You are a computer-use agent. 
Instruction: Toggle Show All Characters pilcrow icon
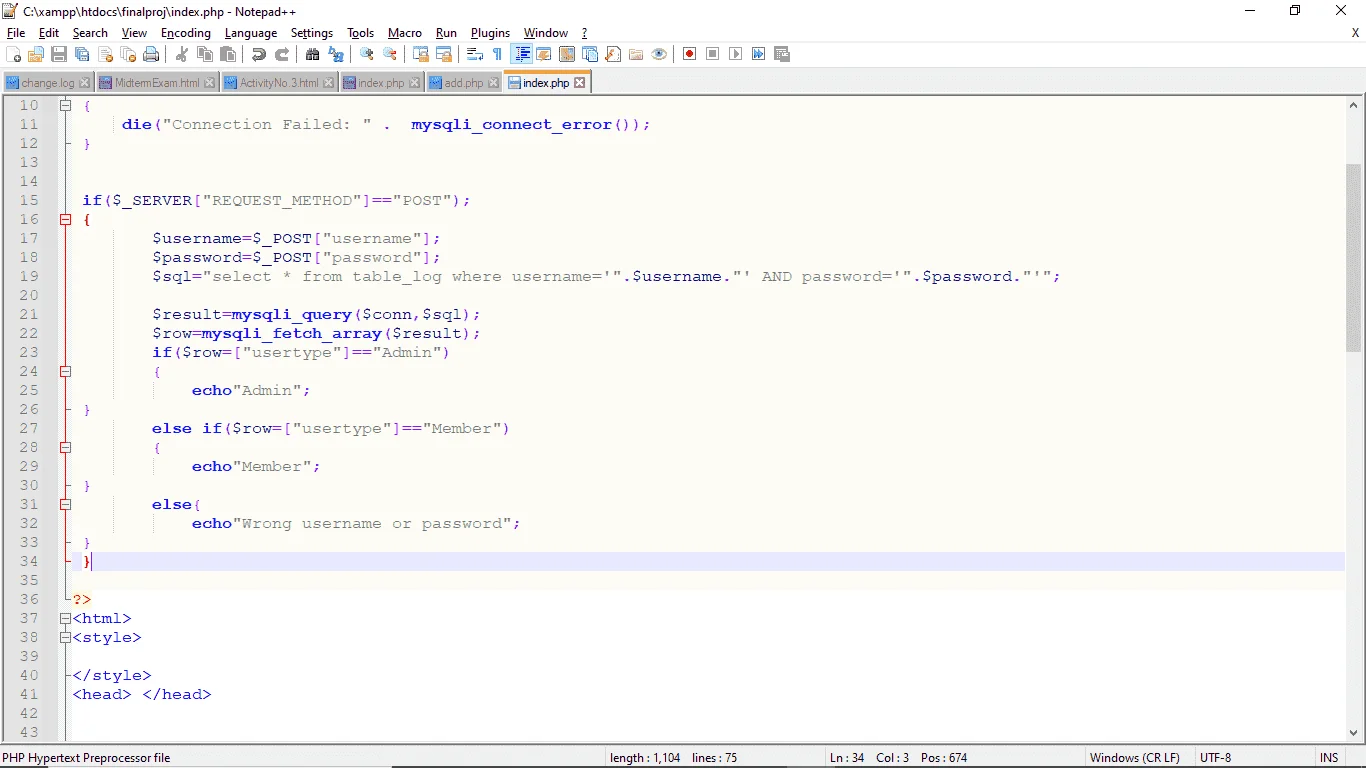(x=497, y=54)
